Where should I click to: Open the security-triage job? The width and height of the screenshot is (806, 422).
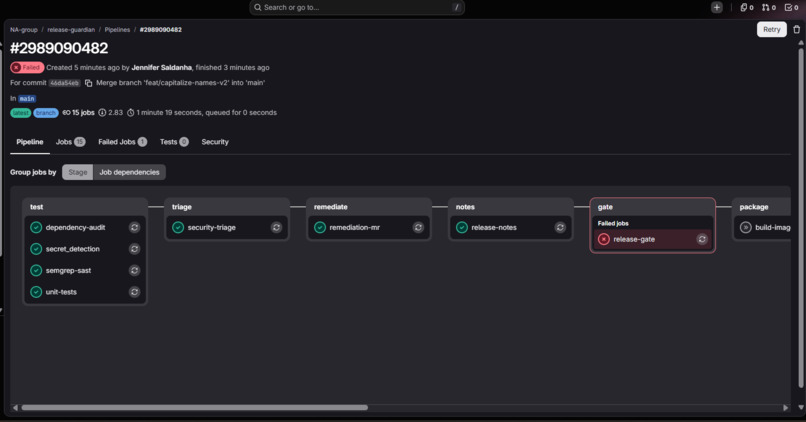click(x=211, y=227)
